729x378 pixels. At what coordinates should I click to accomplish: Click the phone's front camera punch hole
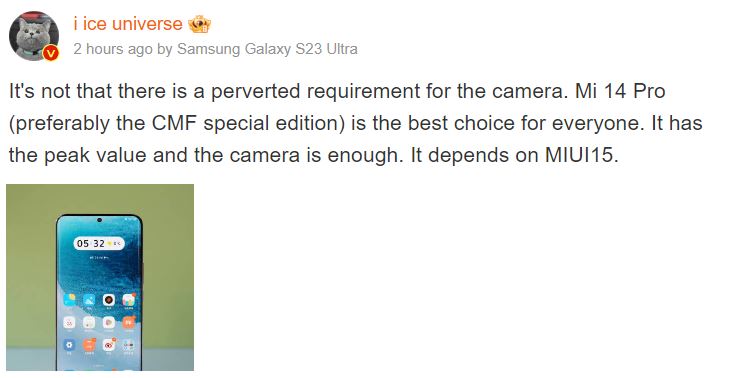[x=99, y=220]
